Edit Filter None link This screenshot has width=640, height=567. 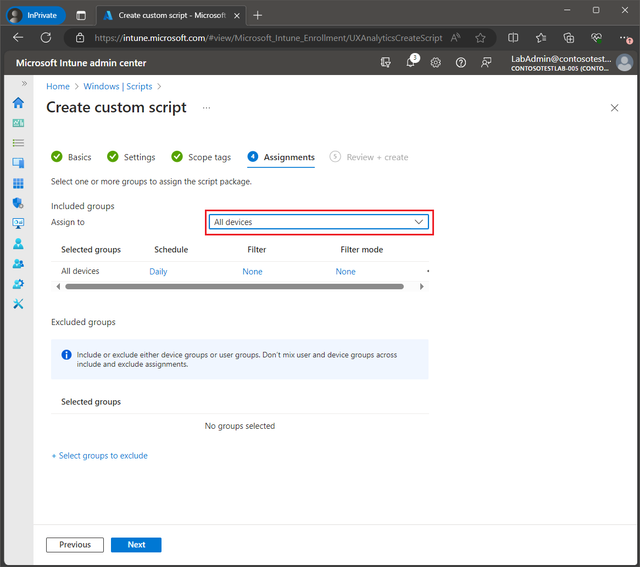click(x=252, y=271)
